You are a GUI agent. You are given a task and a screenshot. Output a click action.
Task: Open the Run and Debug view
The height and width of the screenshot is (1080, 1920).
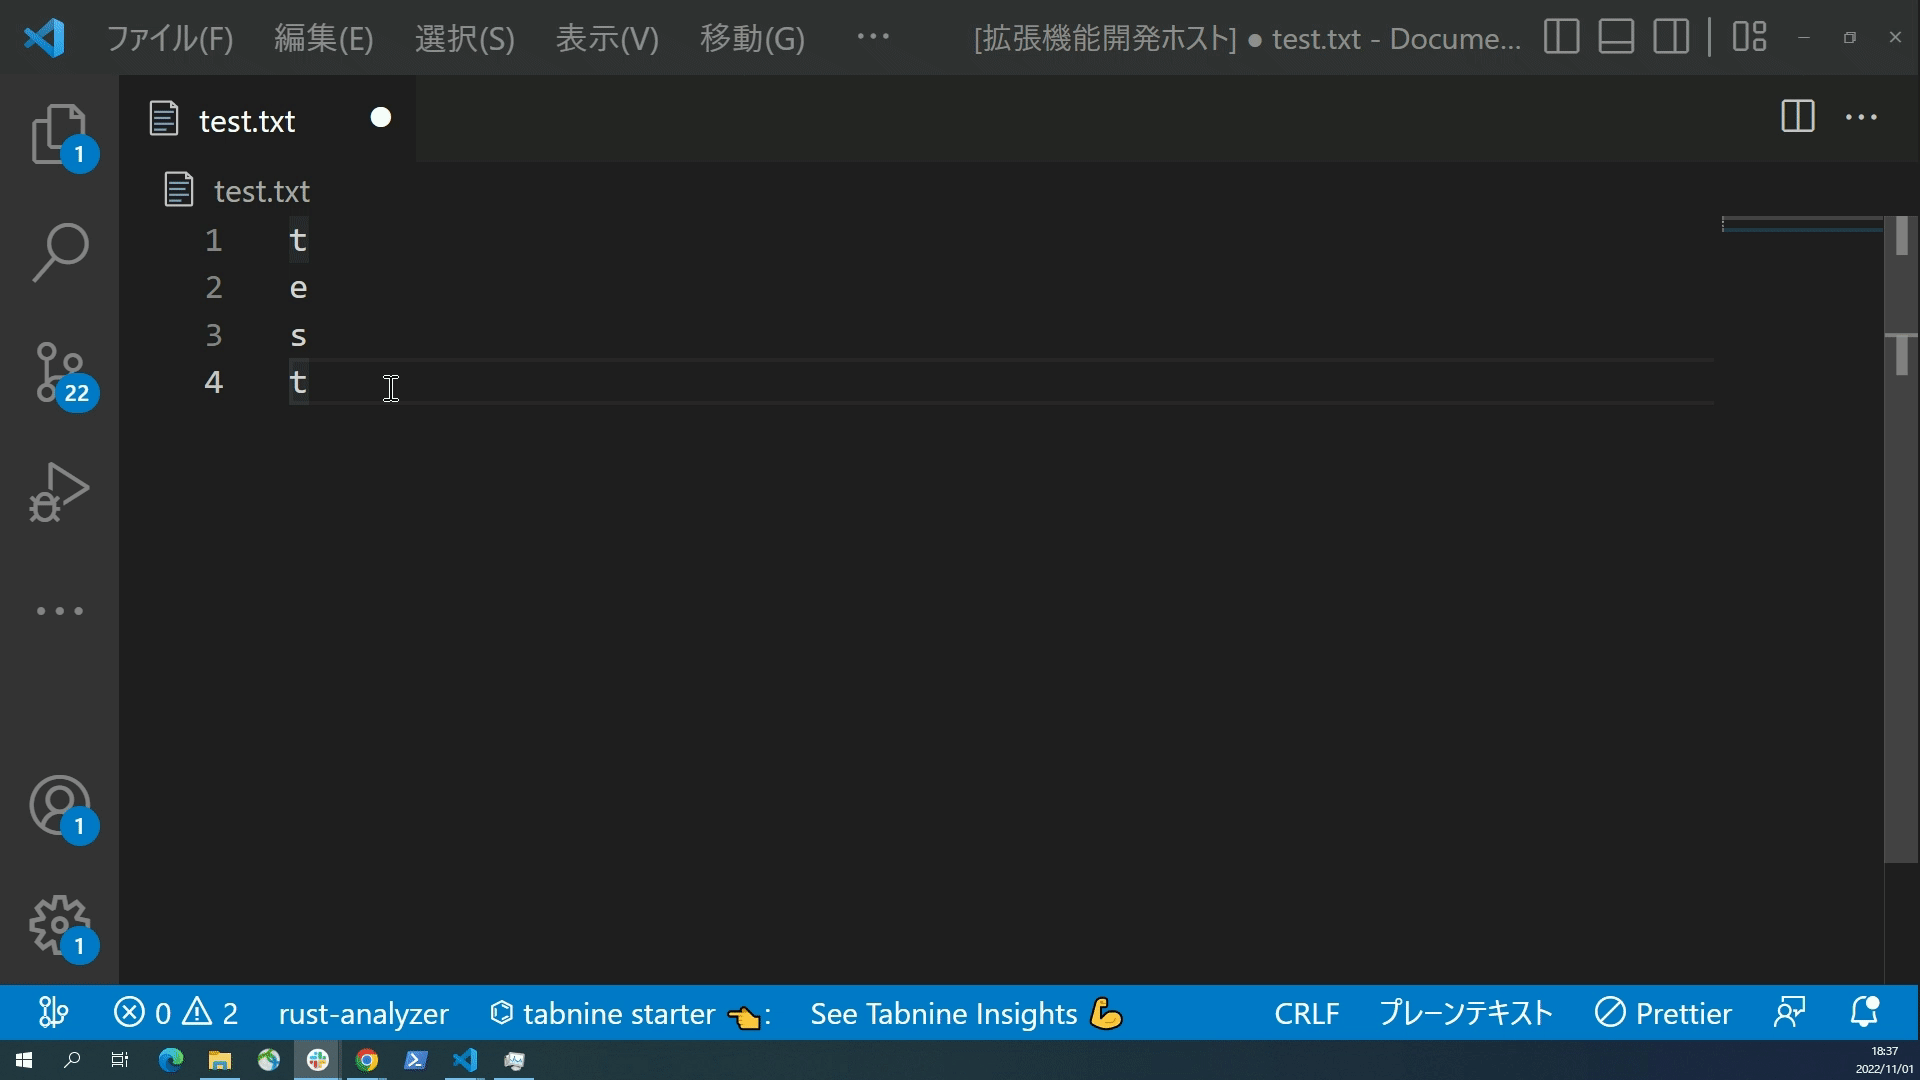tap(59, 492)
